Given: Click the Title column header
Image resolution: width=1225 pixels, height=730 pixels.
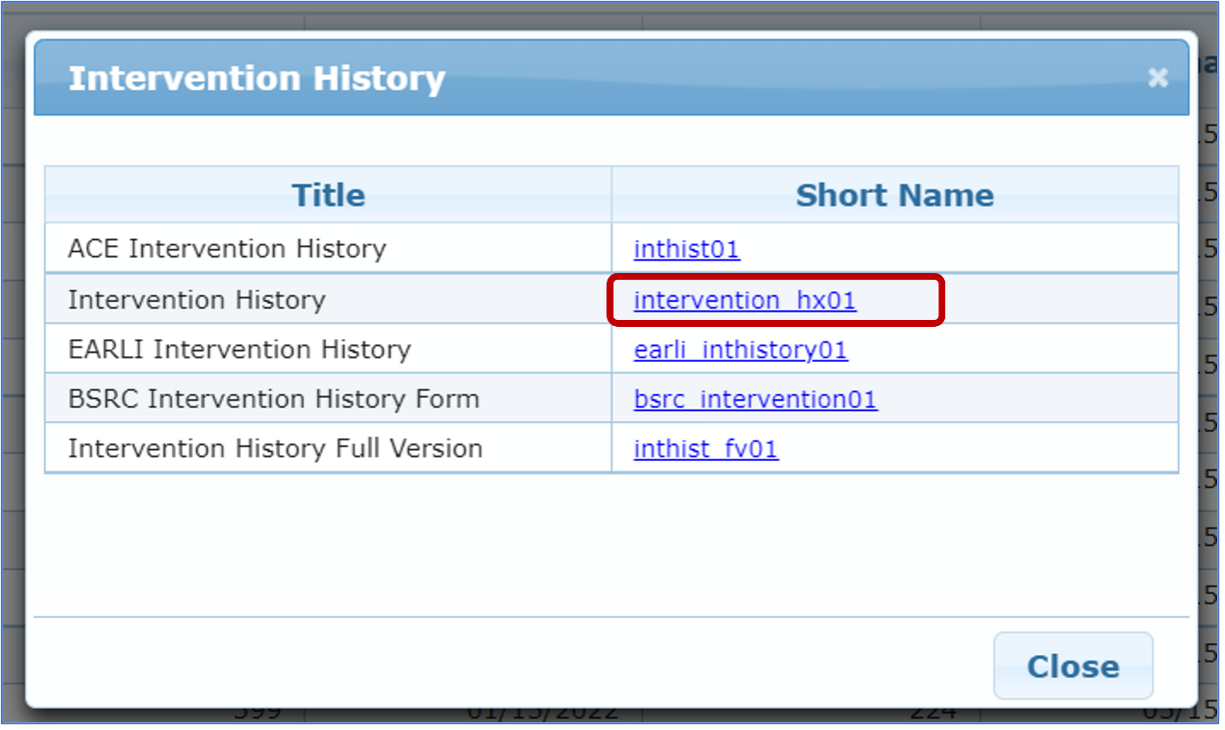Looking at the screenshot, I should coord(328,194).
